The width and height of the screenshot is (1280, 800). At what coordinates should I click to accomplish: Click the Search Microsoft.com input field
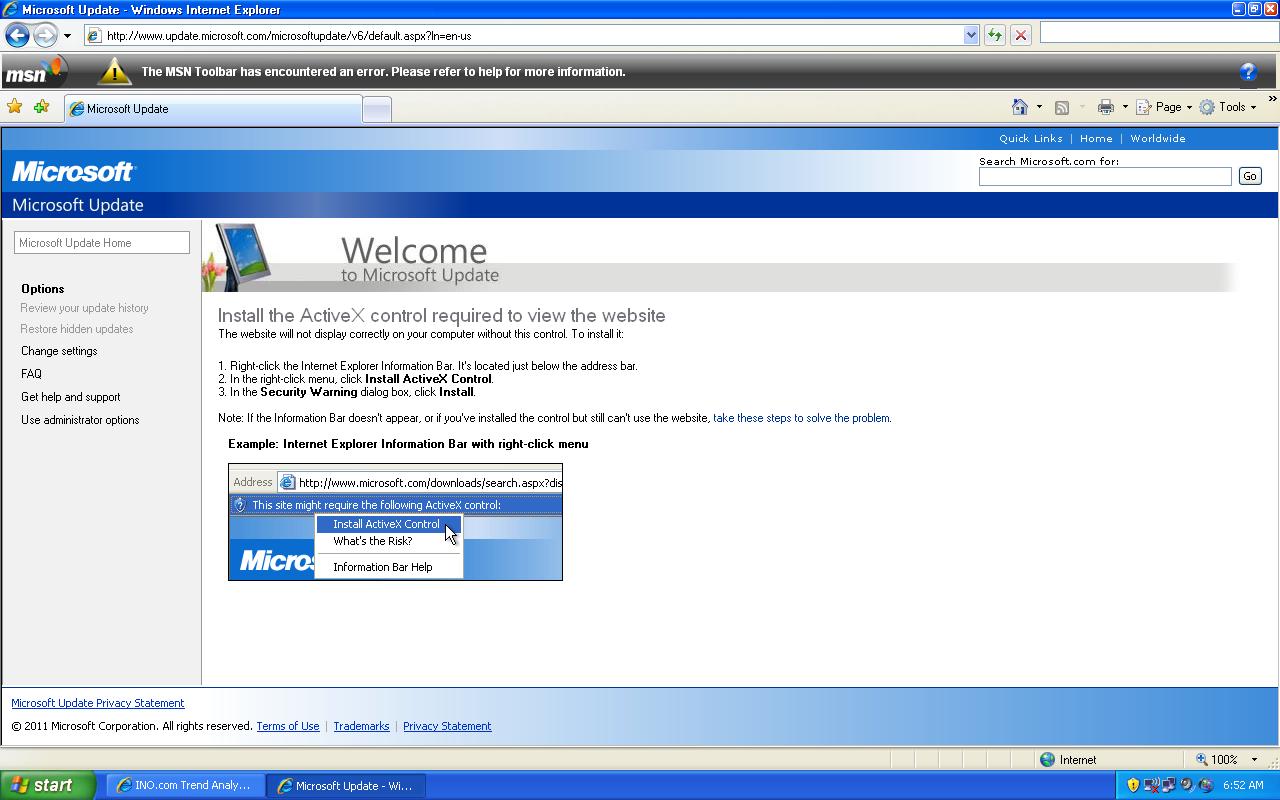(x=1105, y=177)
